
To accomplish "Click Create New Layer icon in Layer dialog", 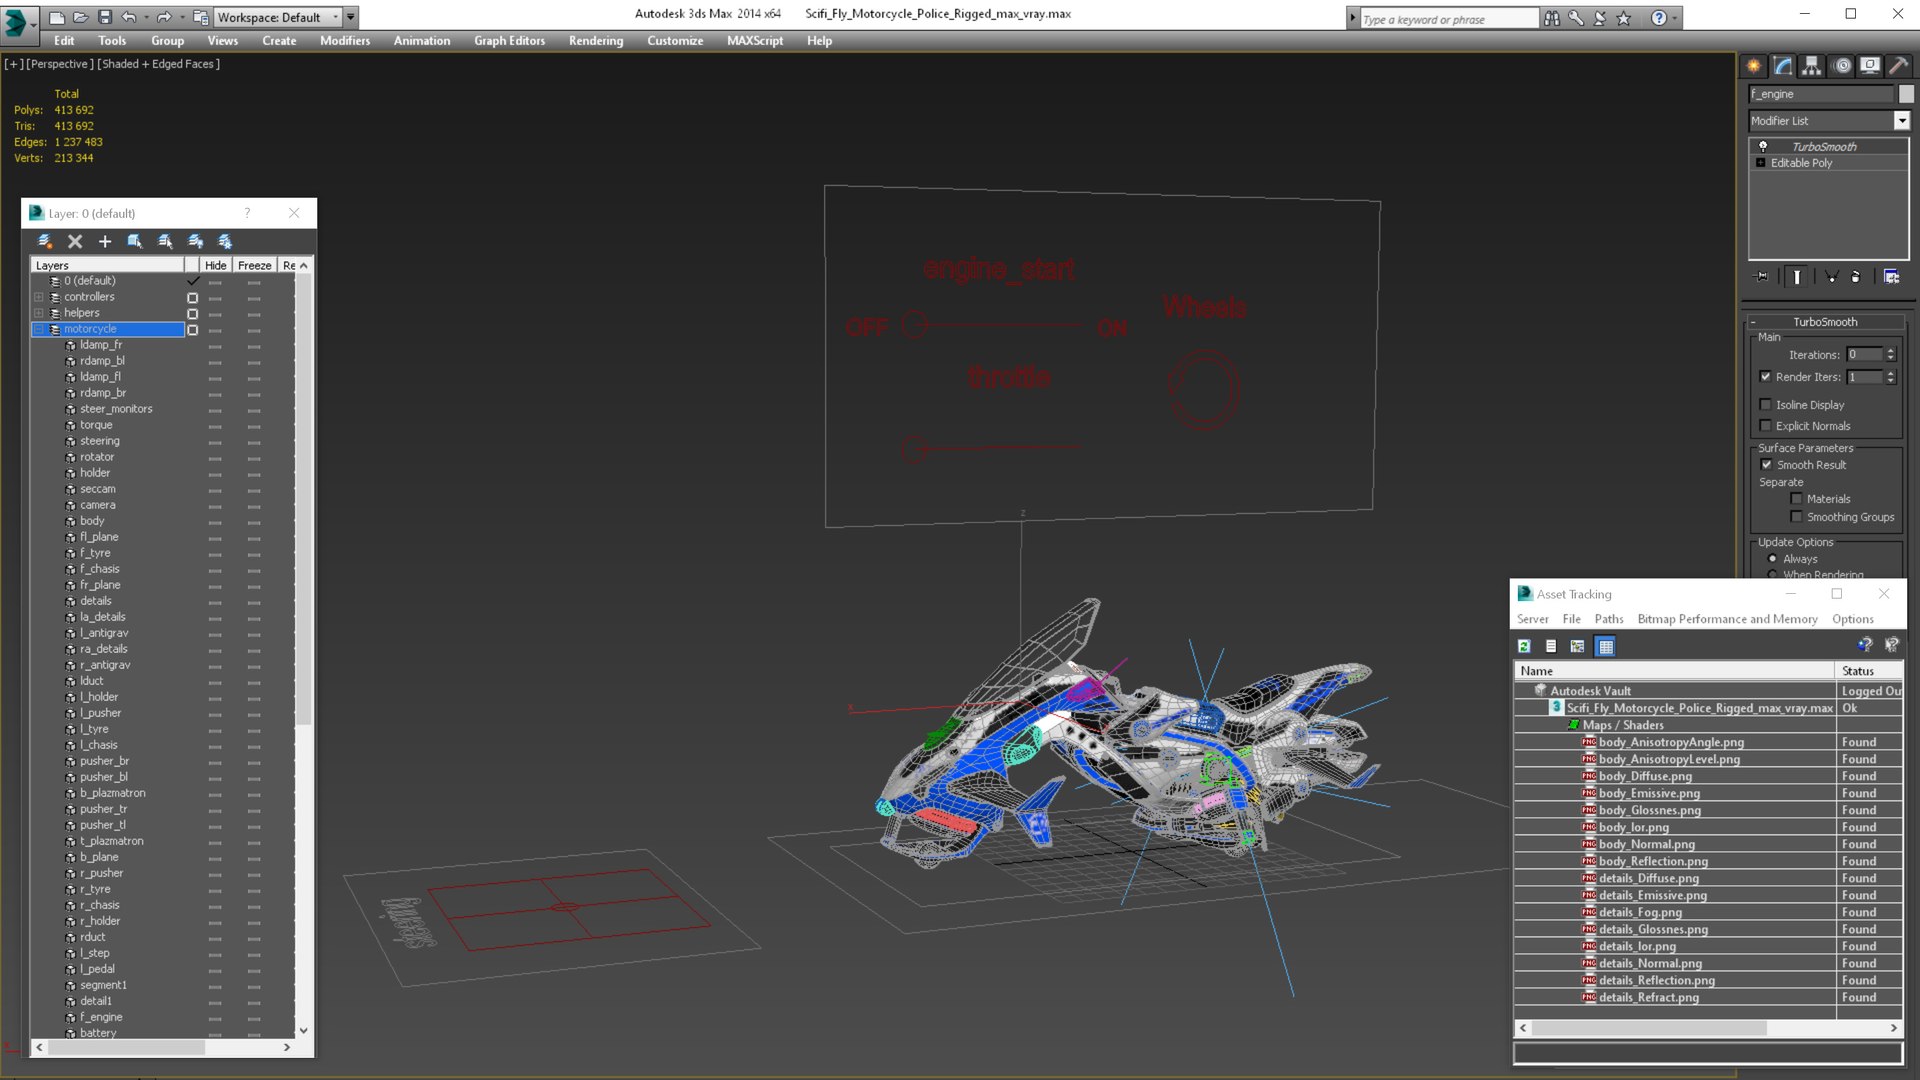I will [44, 241].
